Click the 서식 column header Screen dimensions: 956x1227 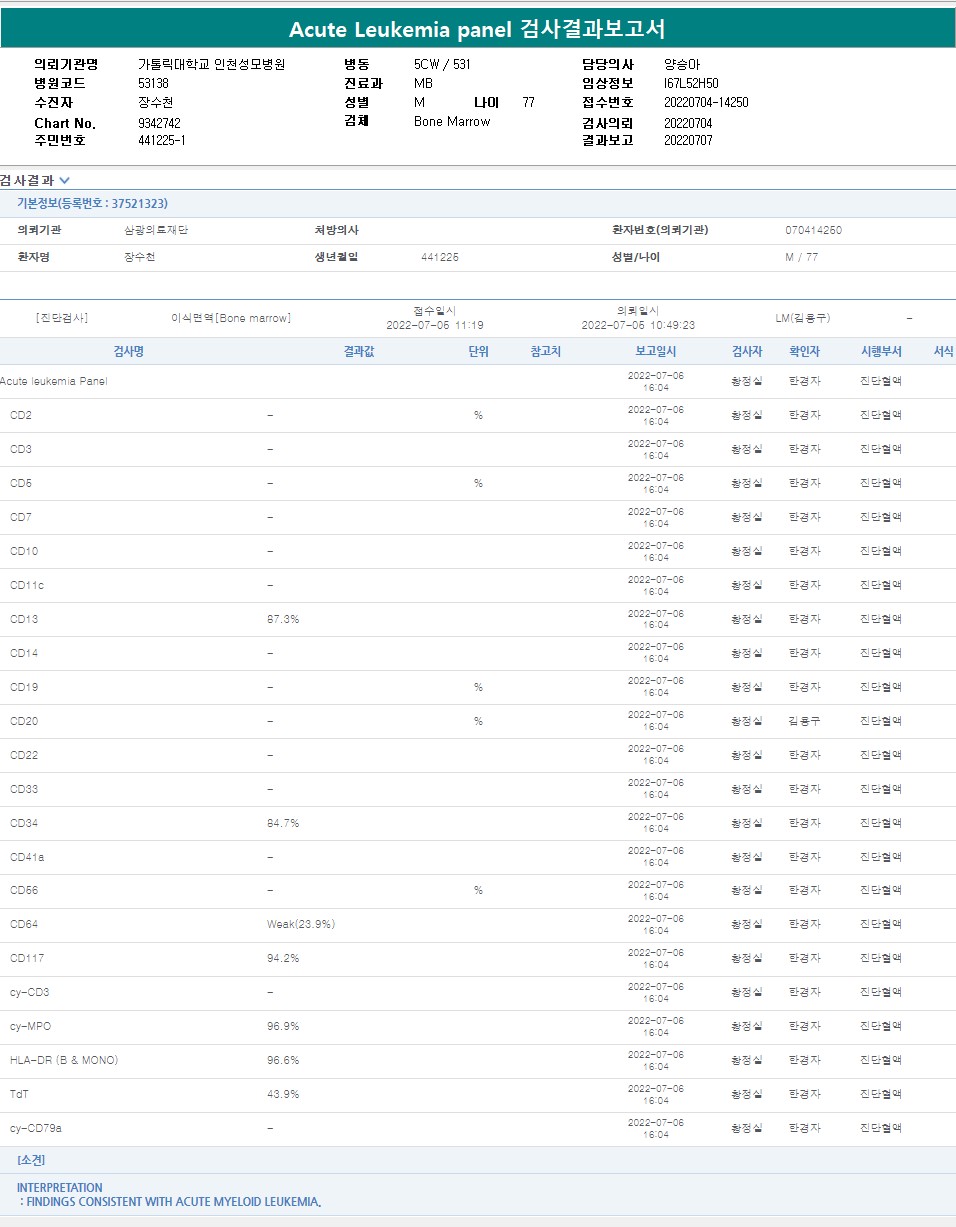tap(943, 351)
